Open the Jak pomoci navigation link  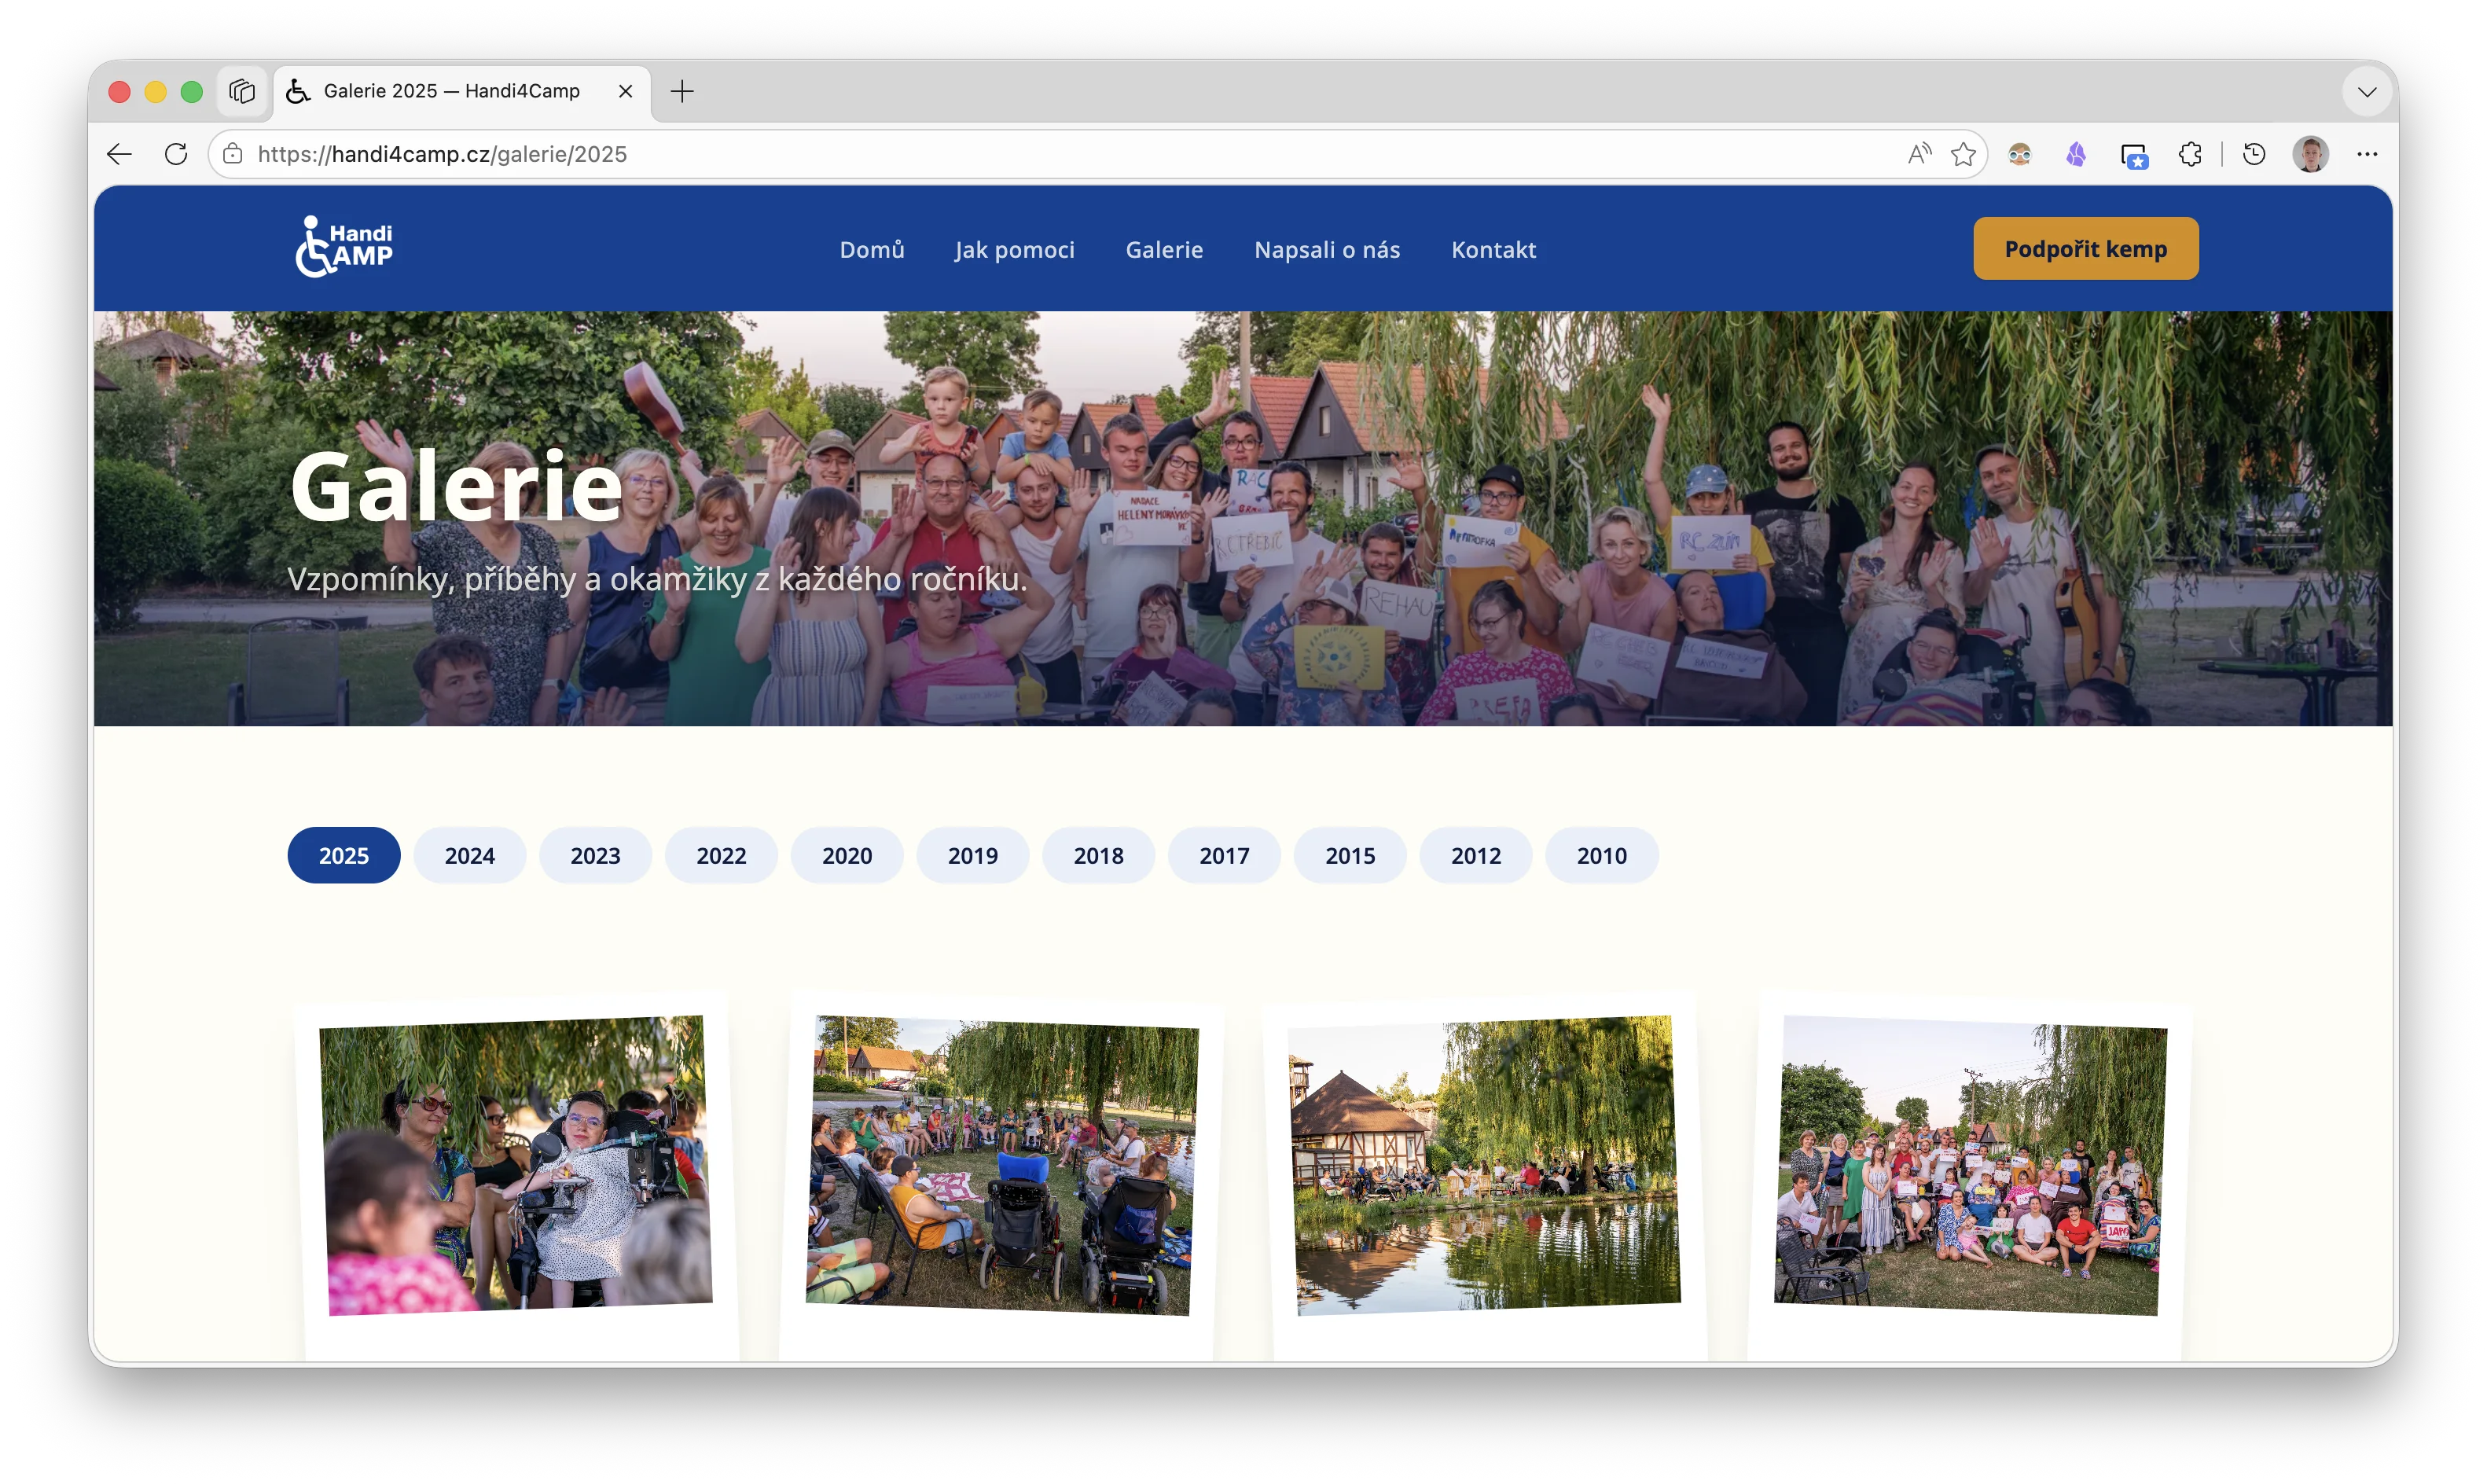tap(1014, 249)
